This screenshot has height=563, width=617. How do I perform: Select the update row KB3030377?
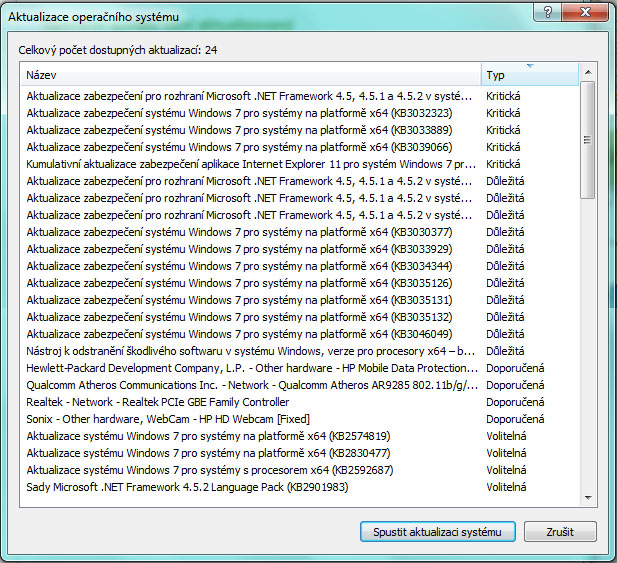tap(300, 232)
